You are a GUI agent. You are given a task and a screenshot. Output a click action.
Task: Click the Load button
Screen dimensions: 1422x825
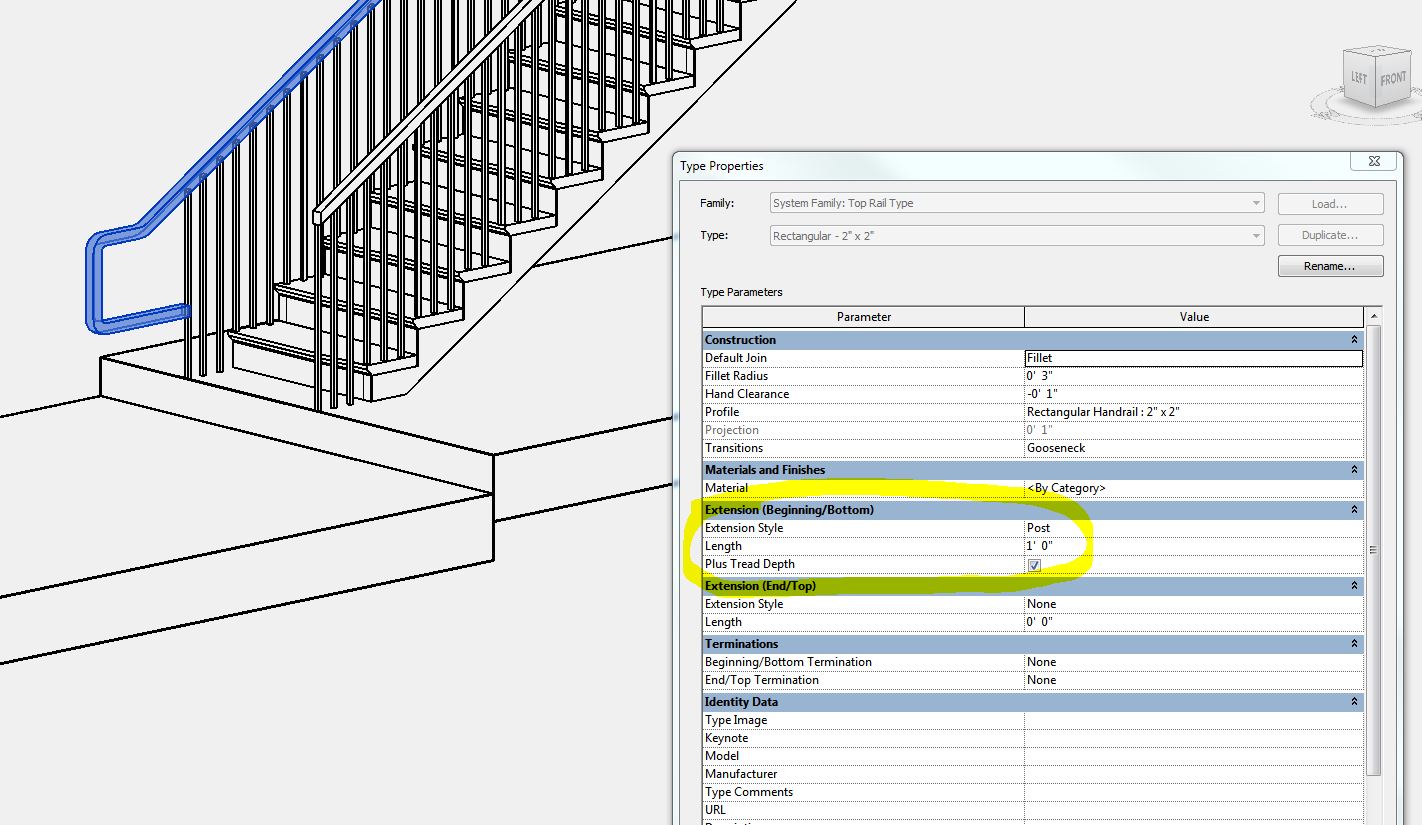(x=1330, y=203)
